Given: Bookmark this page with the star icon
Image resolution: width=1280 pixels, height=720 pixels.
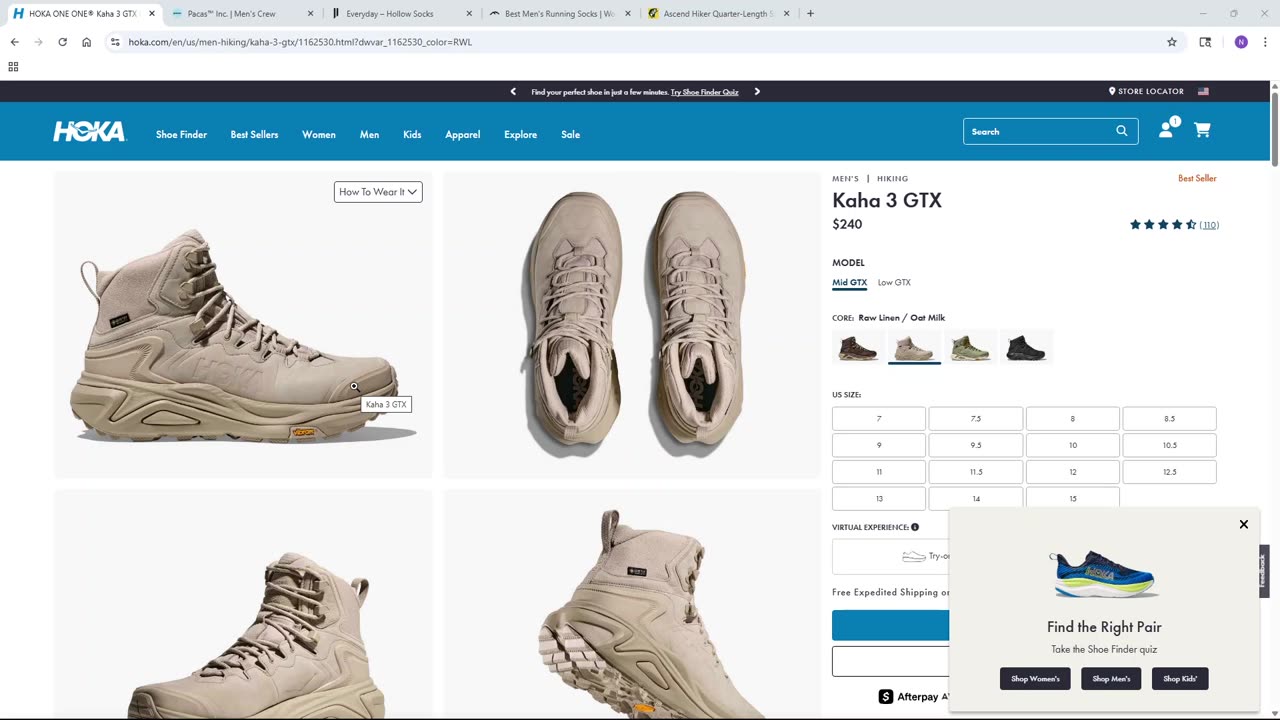Looking at the screenshot, I should pyautogui.click(x=1172, y=42).
